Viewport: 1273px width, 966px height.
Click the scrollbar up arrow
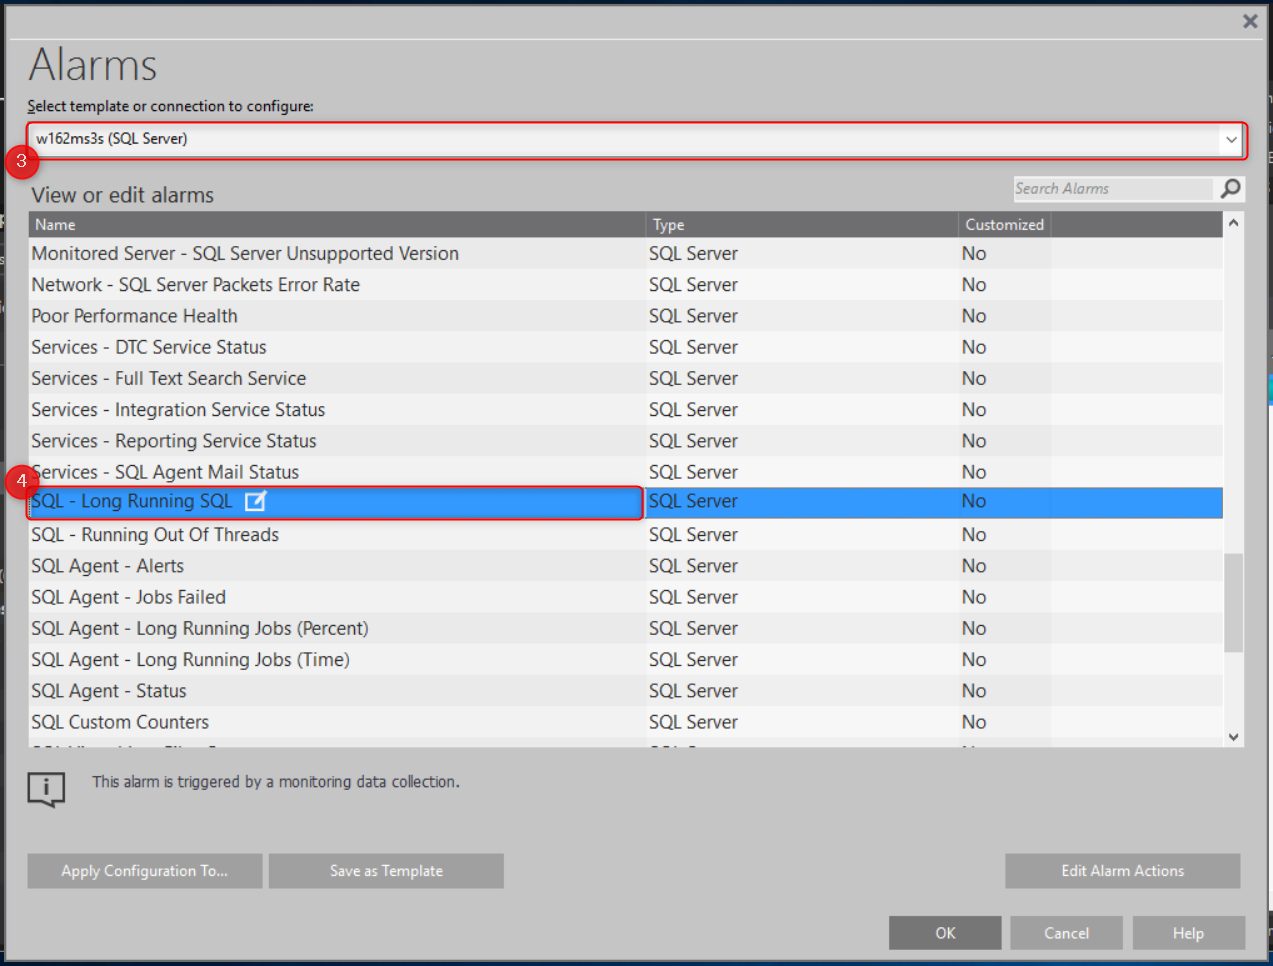[1233, 222]
